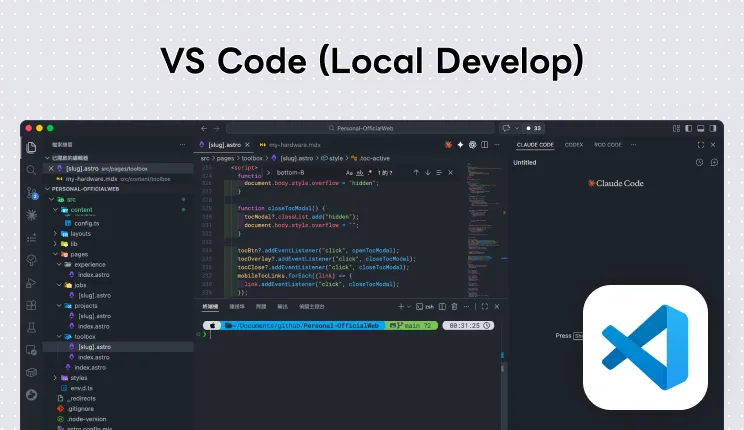Toggle the bottom panel layout button

[701, 128]
